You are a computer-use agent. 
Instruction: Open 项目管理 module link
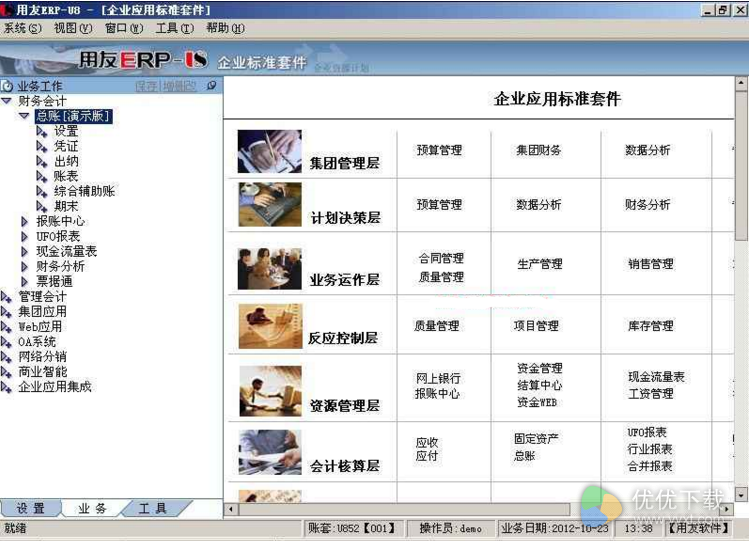pos(536,326)
